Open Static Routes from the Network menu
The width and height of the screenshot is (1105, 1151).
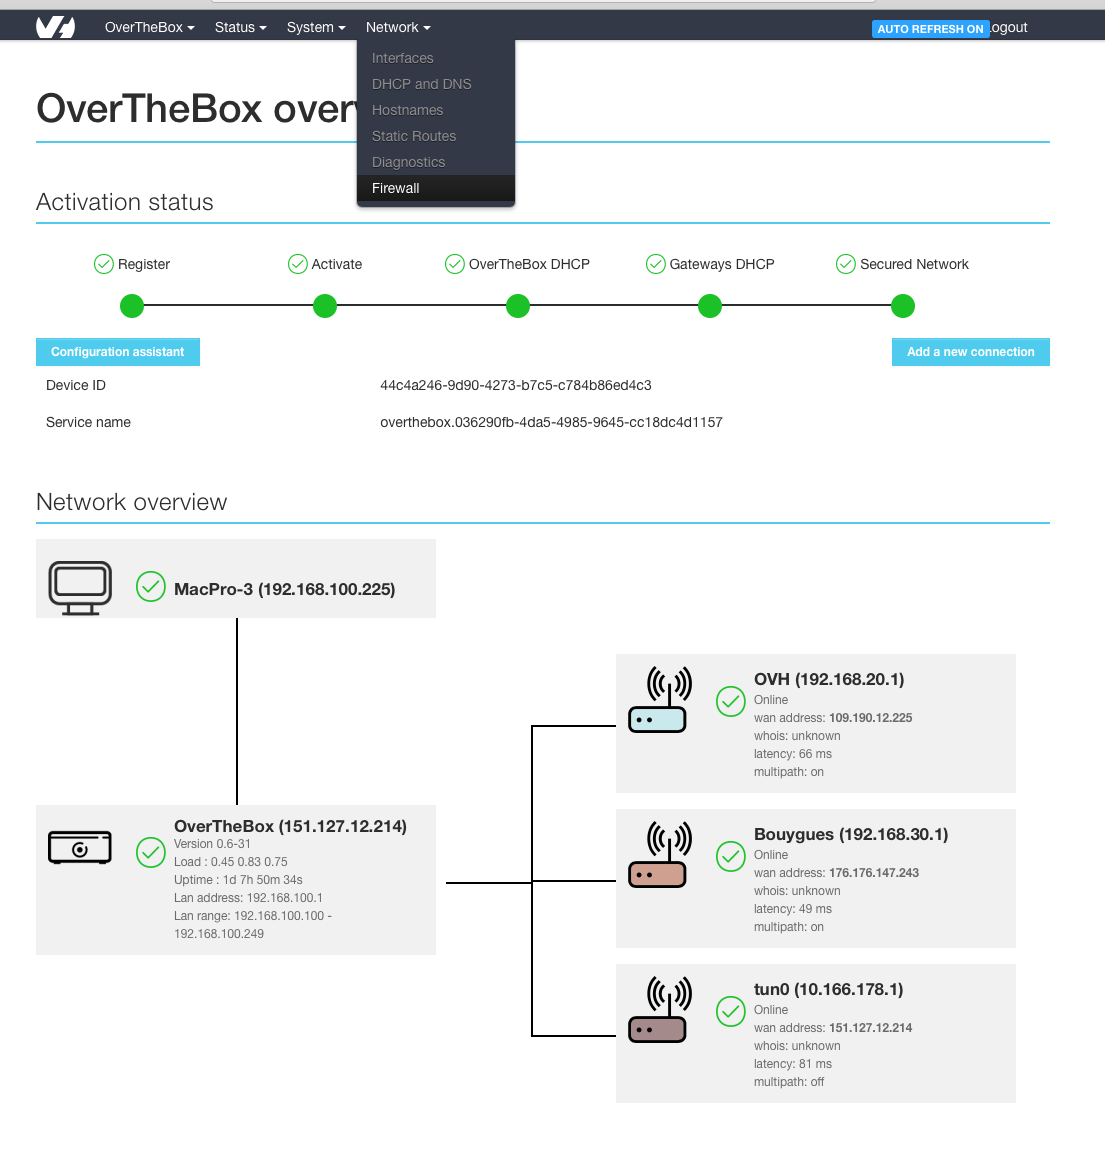pyautogui.click(x=413, y=136)
